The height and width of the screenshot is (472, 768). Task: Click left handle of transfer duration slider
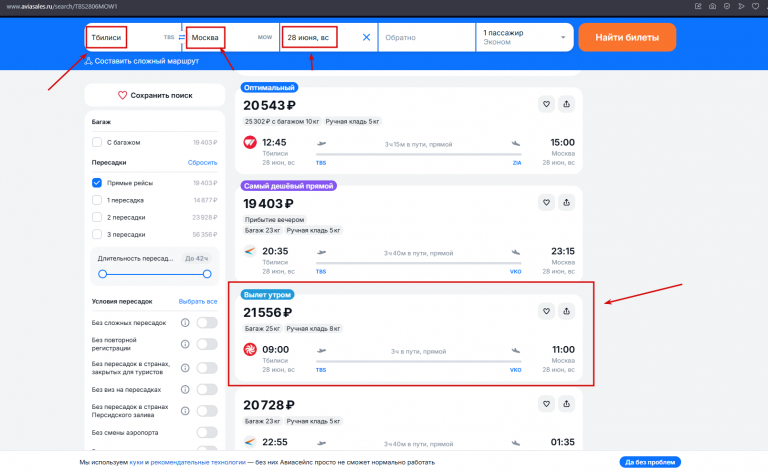coord(102,274)
